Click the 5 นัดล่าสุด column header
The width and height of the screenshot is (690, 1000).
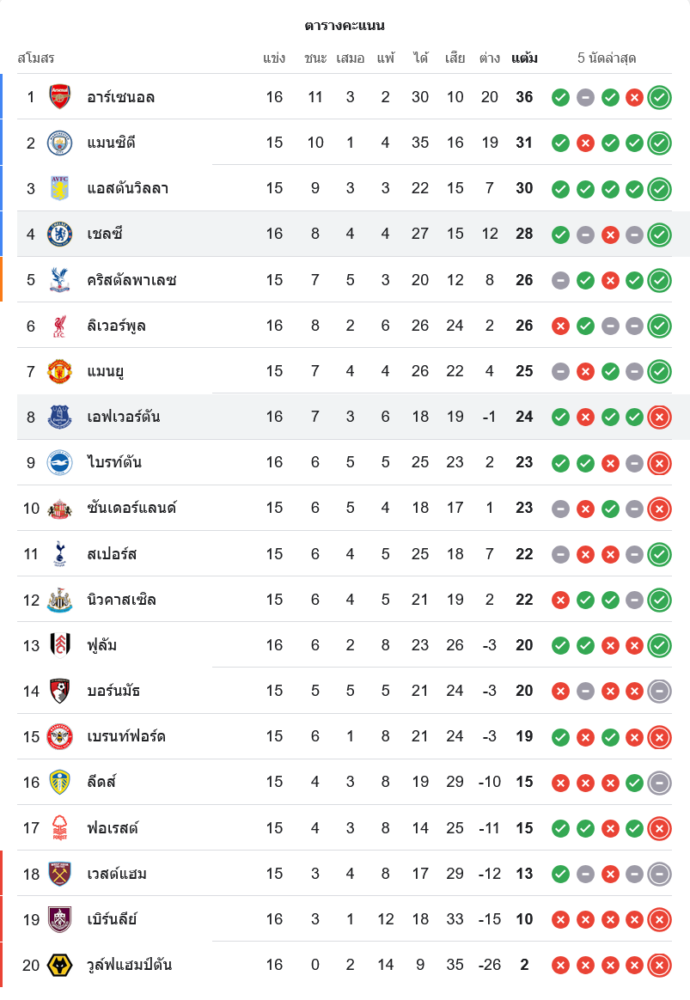[607, 58]
